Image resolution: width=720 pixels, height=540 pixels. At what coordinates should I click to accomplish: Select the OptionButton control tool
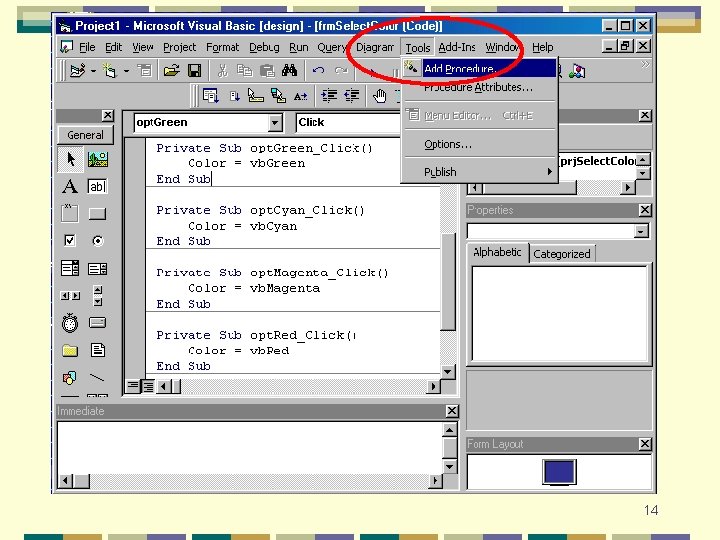coord(97,241)
